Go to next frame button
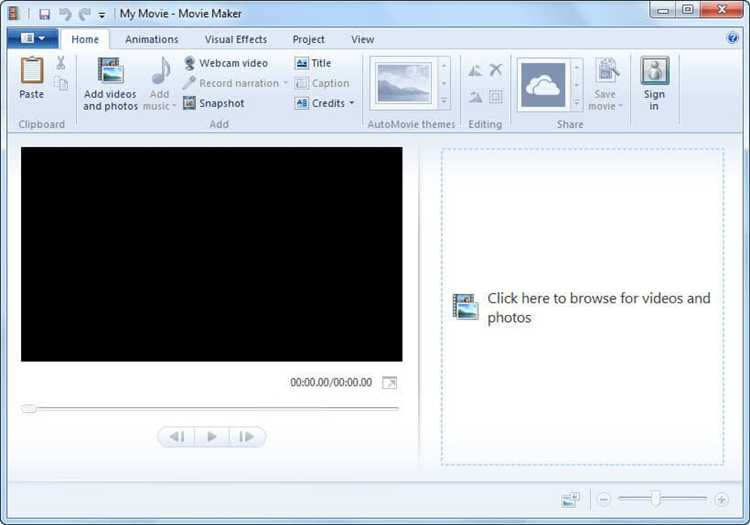750x525 pixels. (247, 437)
